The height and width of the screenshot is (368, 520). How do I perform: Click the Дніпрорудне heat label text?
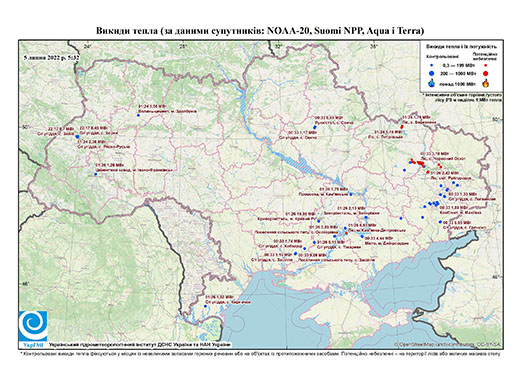pyautogui.click(x=387, y=241)
